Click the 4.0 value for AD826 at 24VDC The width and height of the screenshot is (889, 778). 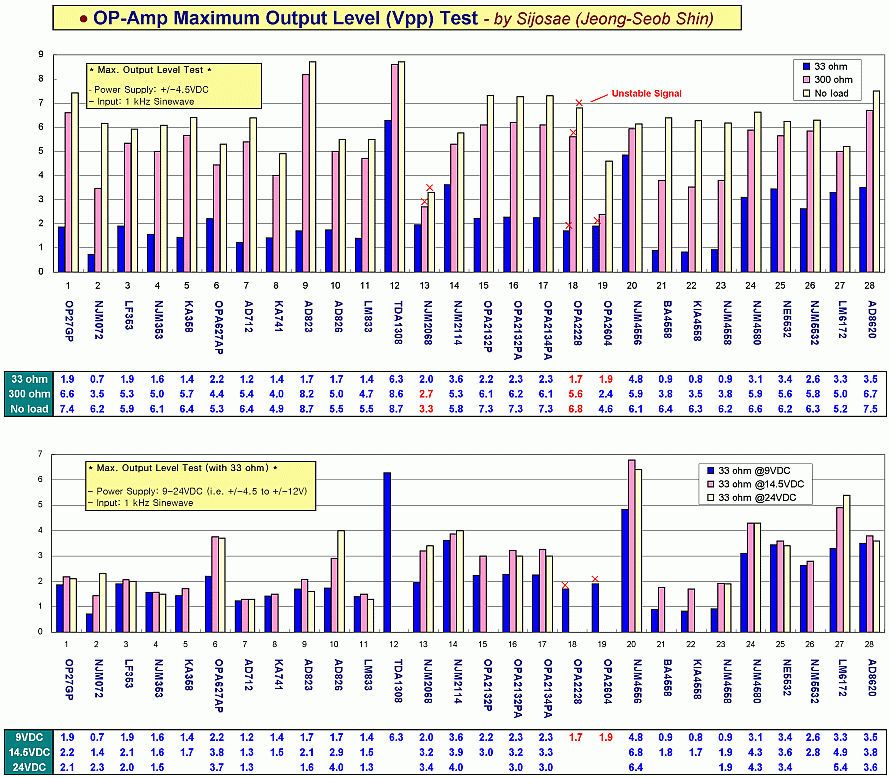coord(336,767)
